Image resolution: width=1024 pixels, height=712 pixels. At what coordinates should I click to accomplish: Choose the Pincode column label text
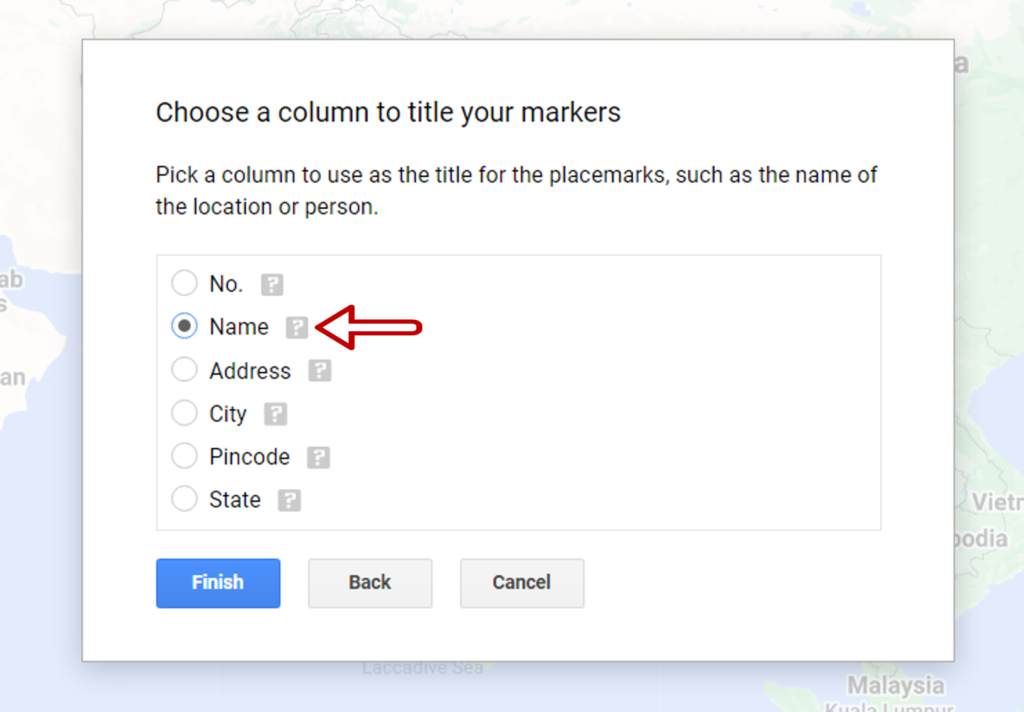pos(249,457)
